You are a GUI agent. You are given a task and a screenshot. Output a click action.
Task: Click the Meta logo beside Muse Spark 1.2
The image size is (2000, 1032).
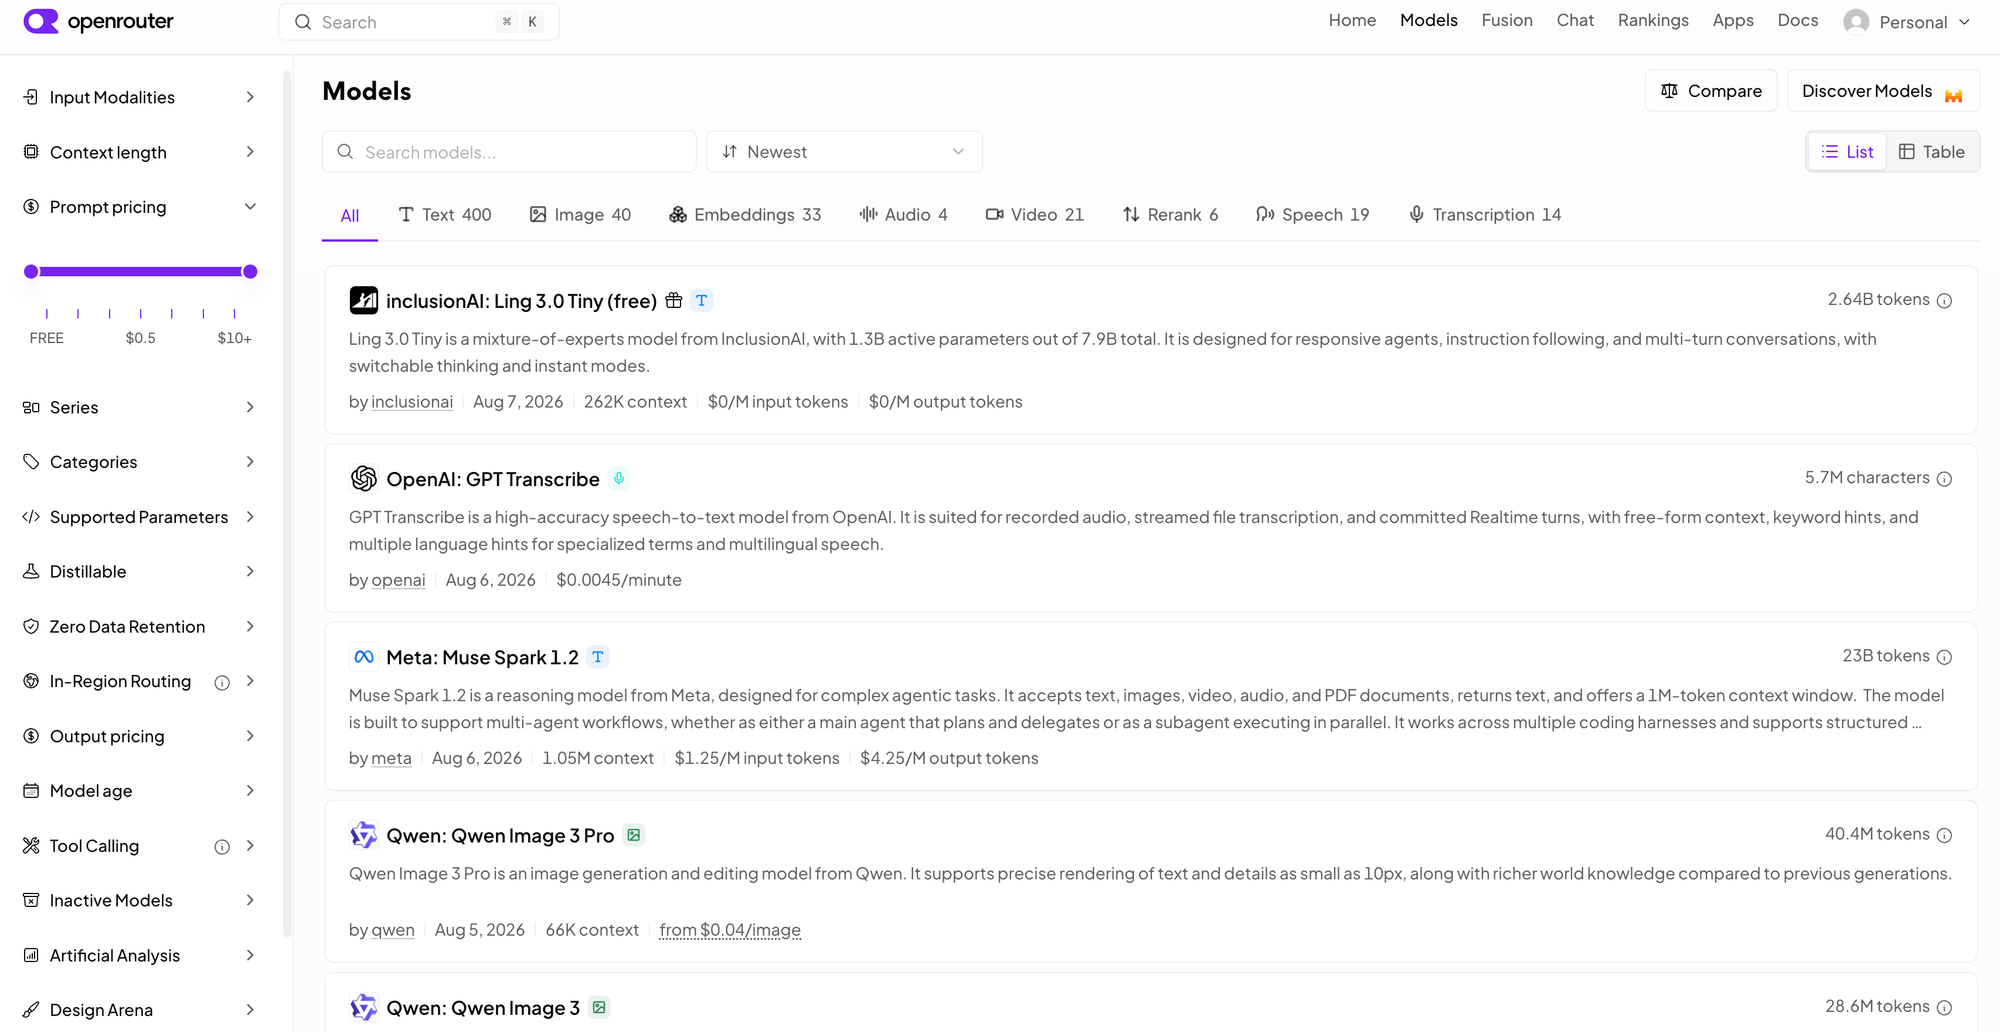click(x=363, y=657)
